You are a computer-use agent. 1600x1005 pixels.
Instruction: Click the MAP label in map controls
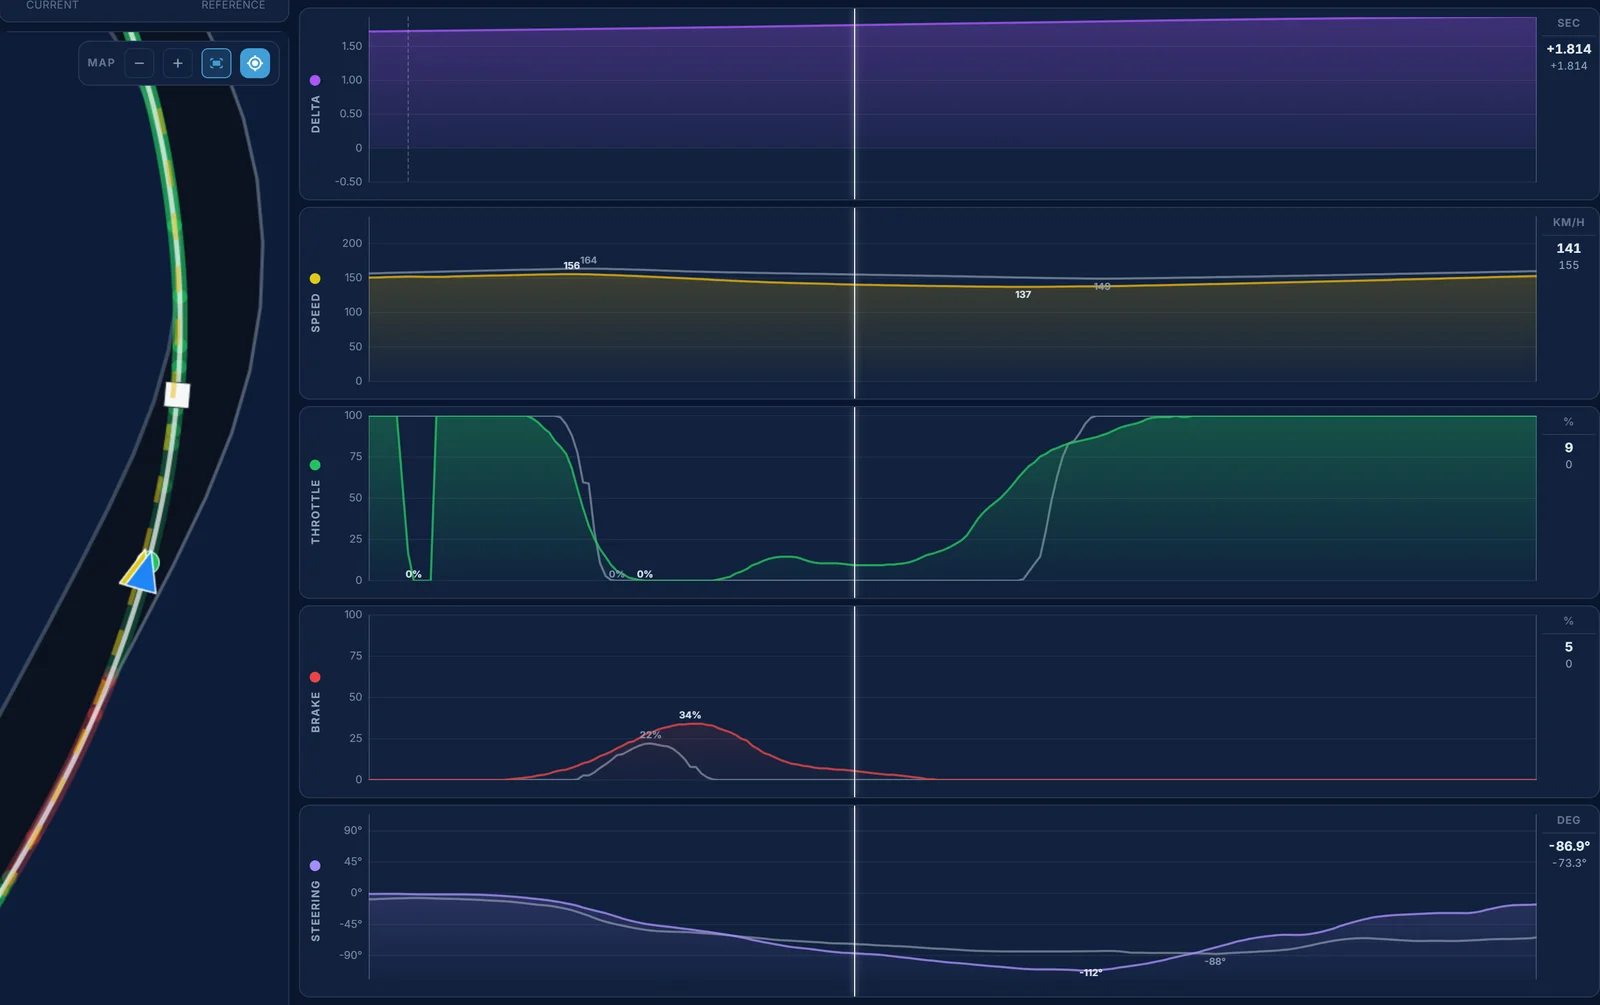tap(101, 63)
